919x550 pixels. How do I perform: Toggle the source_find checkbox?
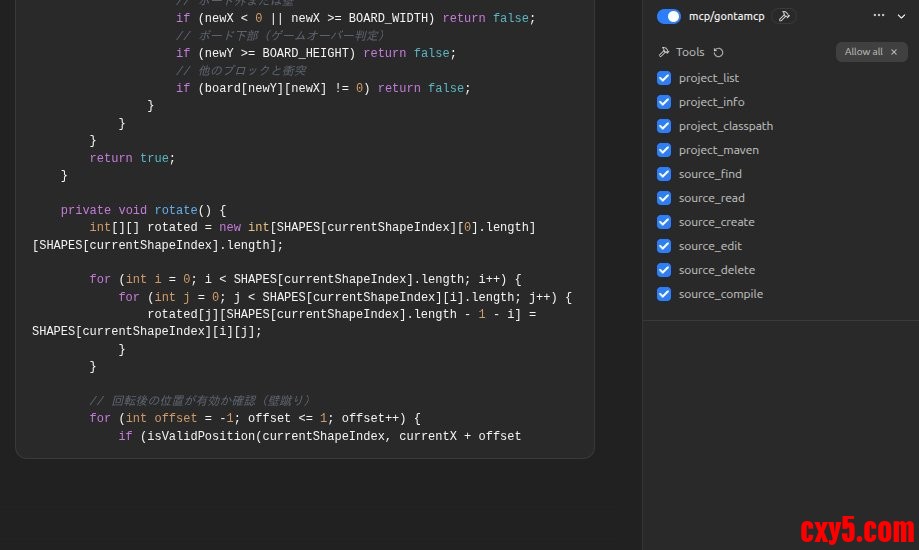pos(664,174)
